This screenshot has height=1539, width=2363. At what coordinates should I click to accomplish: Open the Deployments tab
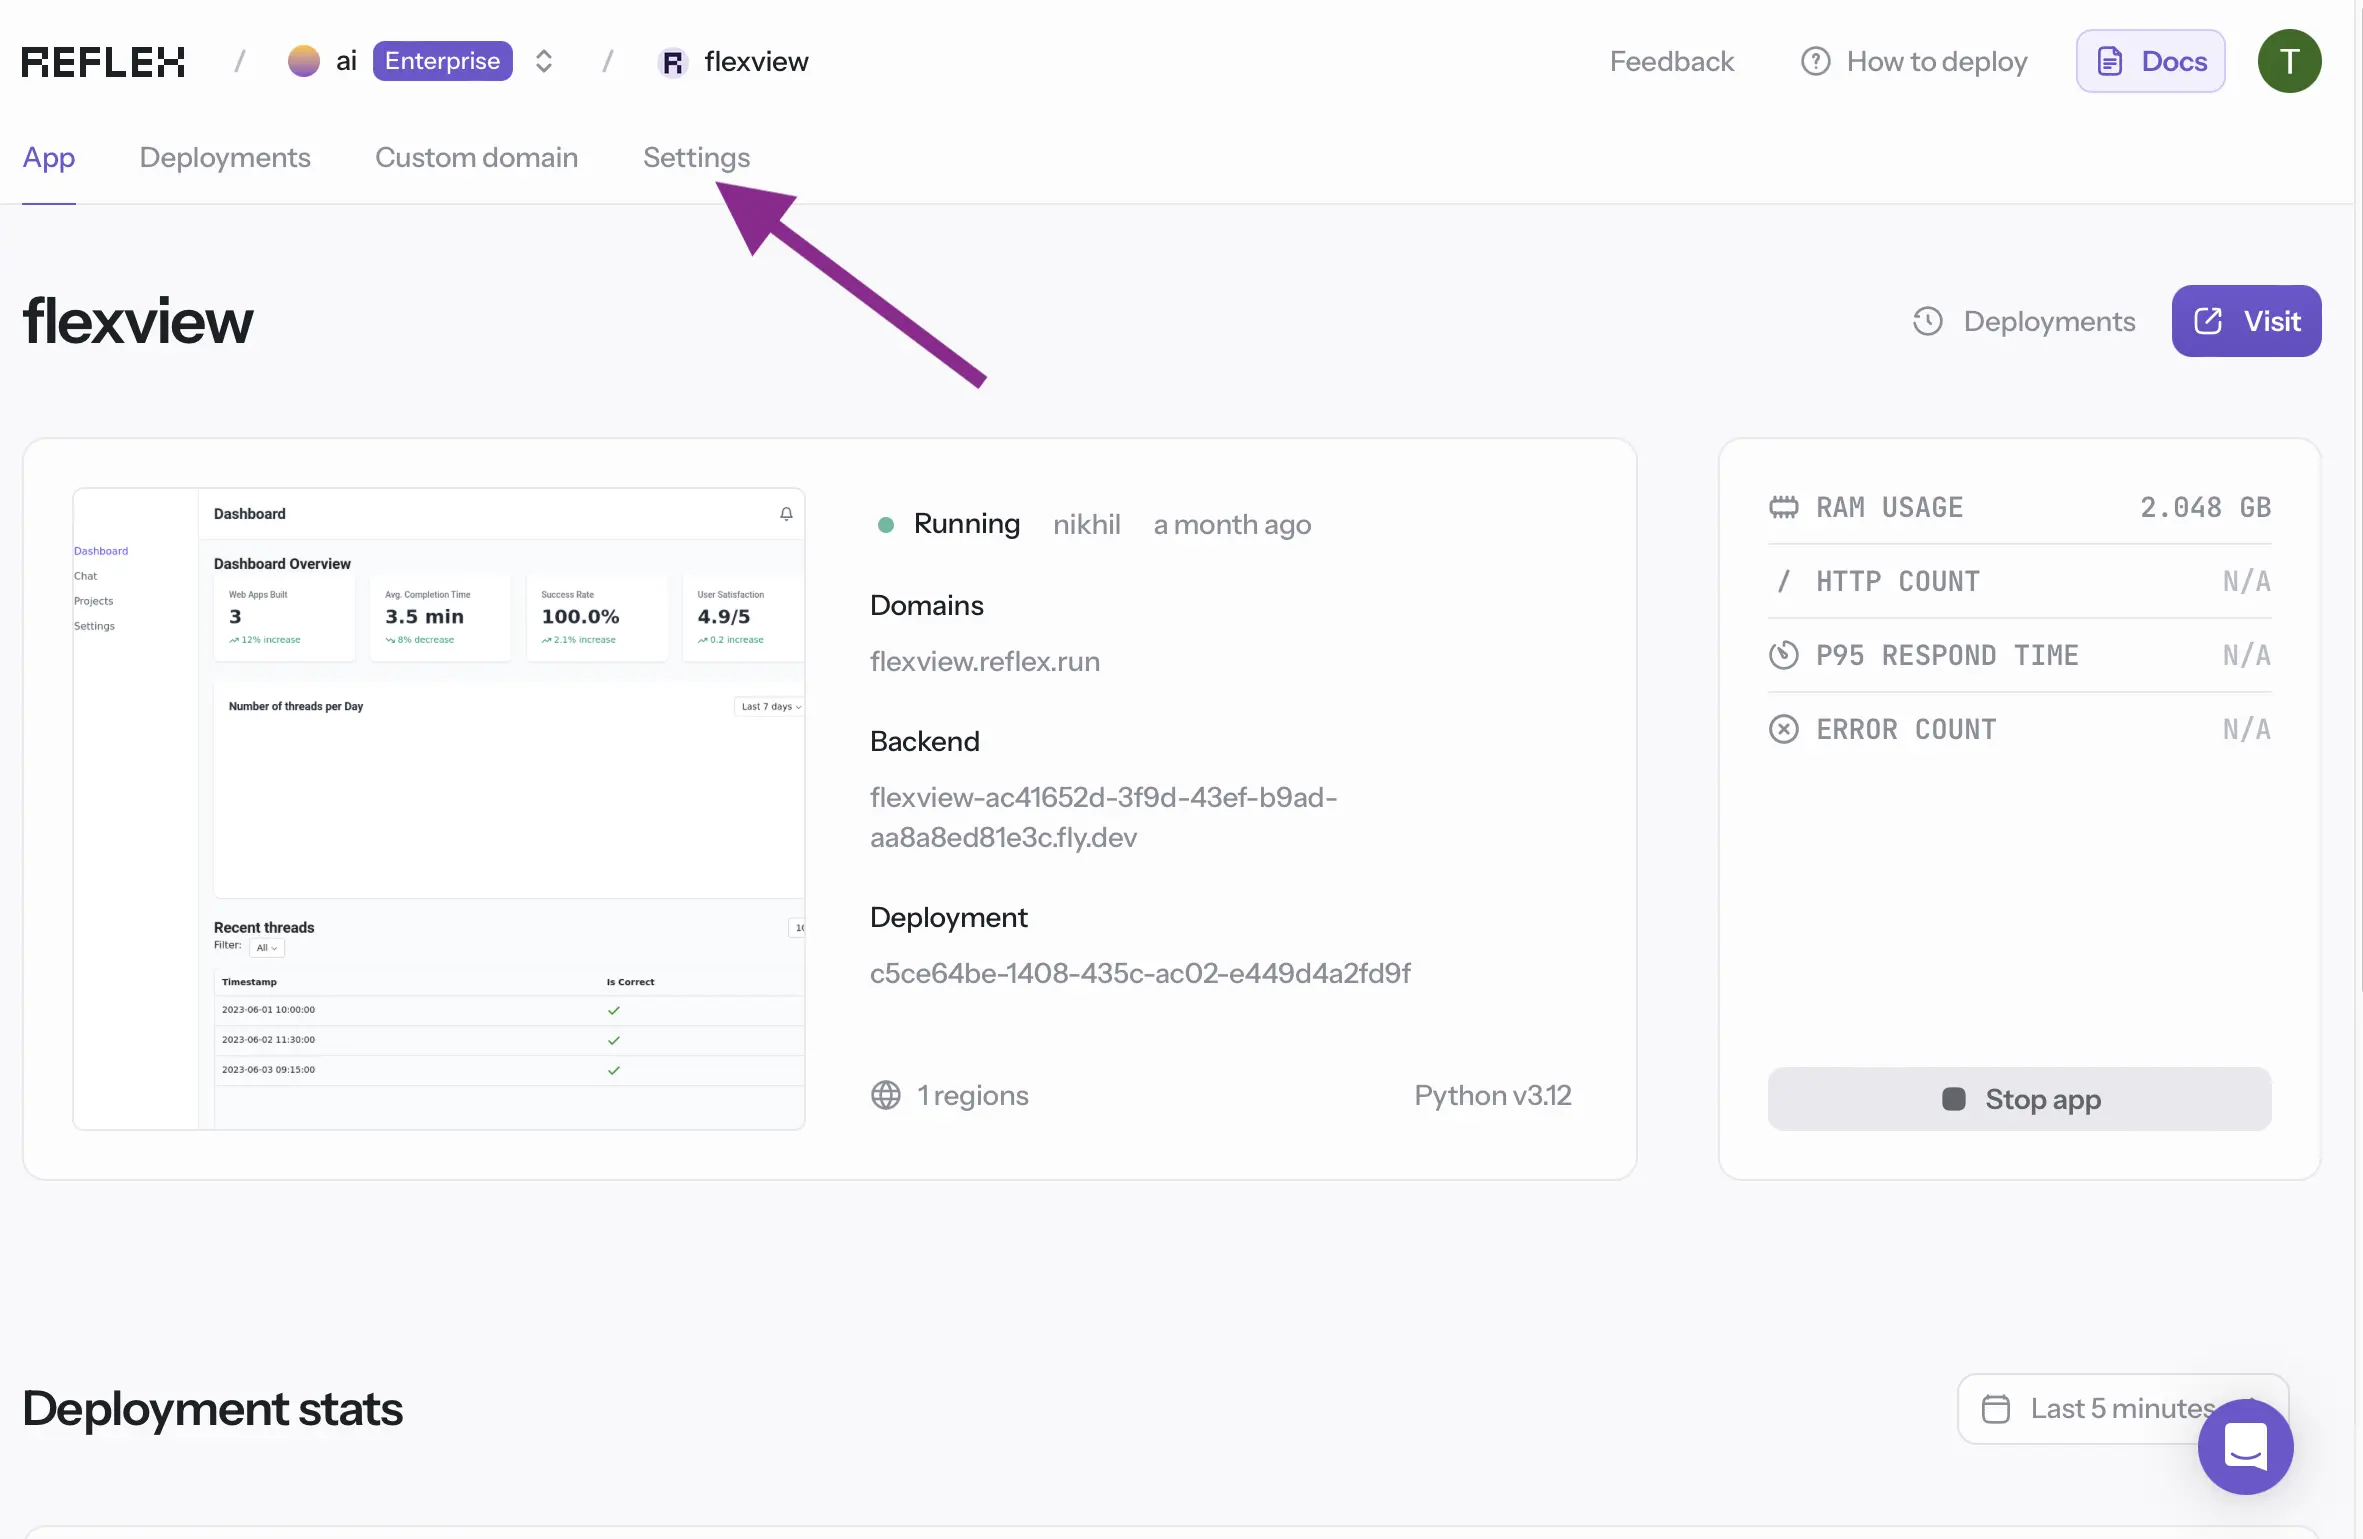[225, 158]
